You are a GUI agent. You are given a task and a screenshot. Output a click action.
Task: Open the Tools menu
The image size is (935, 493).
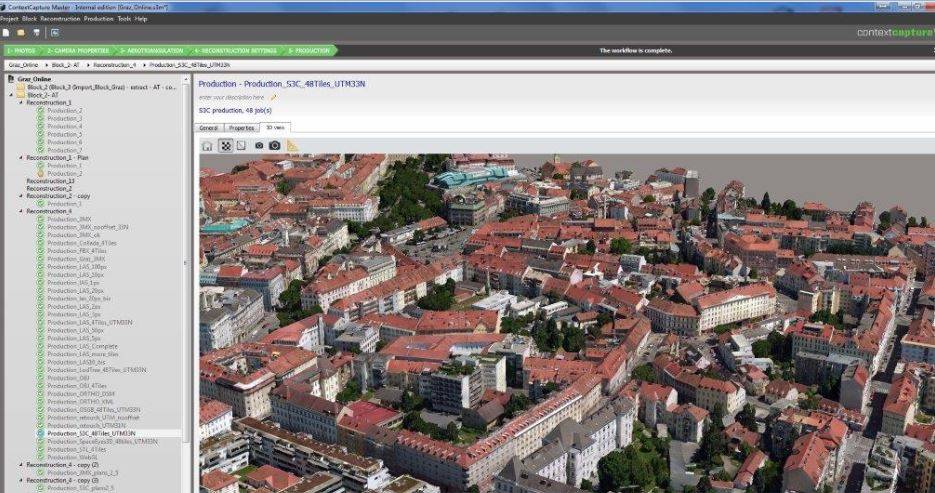[124, 19]
